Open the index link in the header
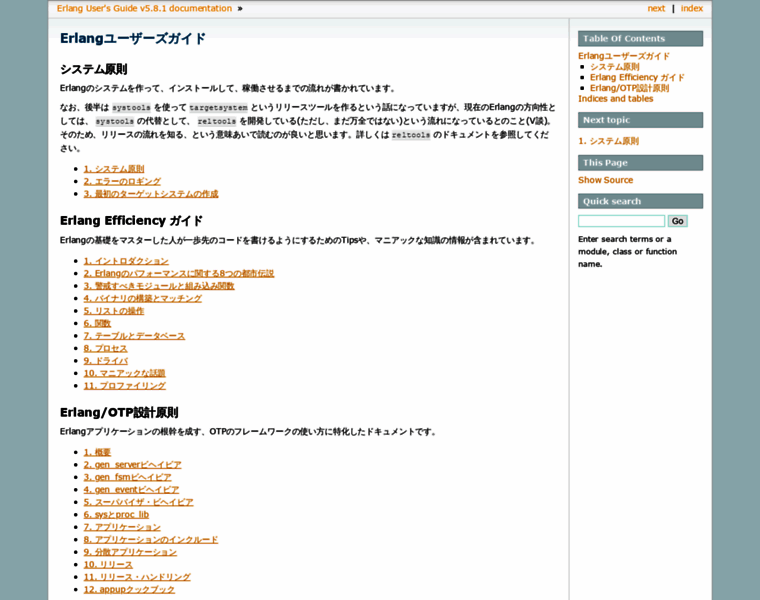 click(692, 8)
